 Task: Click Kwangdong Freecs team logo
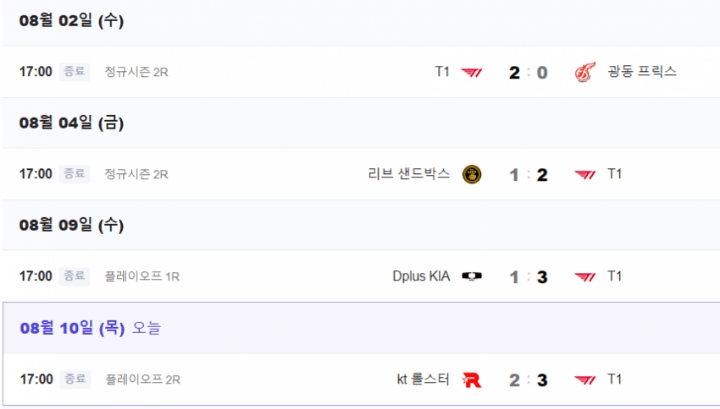tap(585, 72)
